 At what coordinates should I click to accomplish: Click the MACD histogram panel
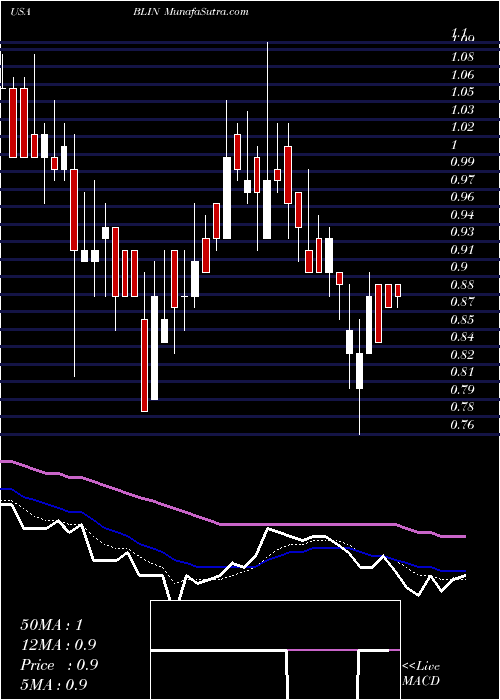pos(275,650)
